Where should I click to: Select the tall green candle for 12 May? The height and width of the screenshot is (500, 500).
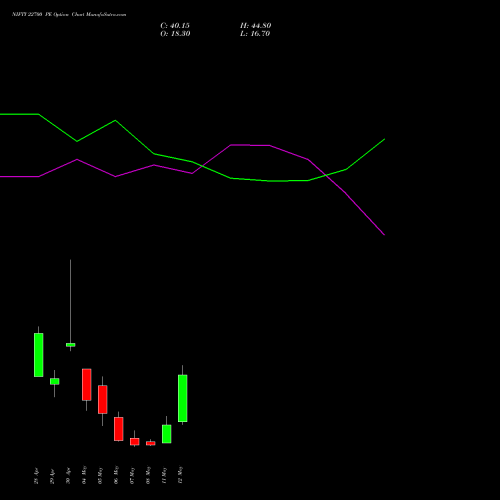183,398
